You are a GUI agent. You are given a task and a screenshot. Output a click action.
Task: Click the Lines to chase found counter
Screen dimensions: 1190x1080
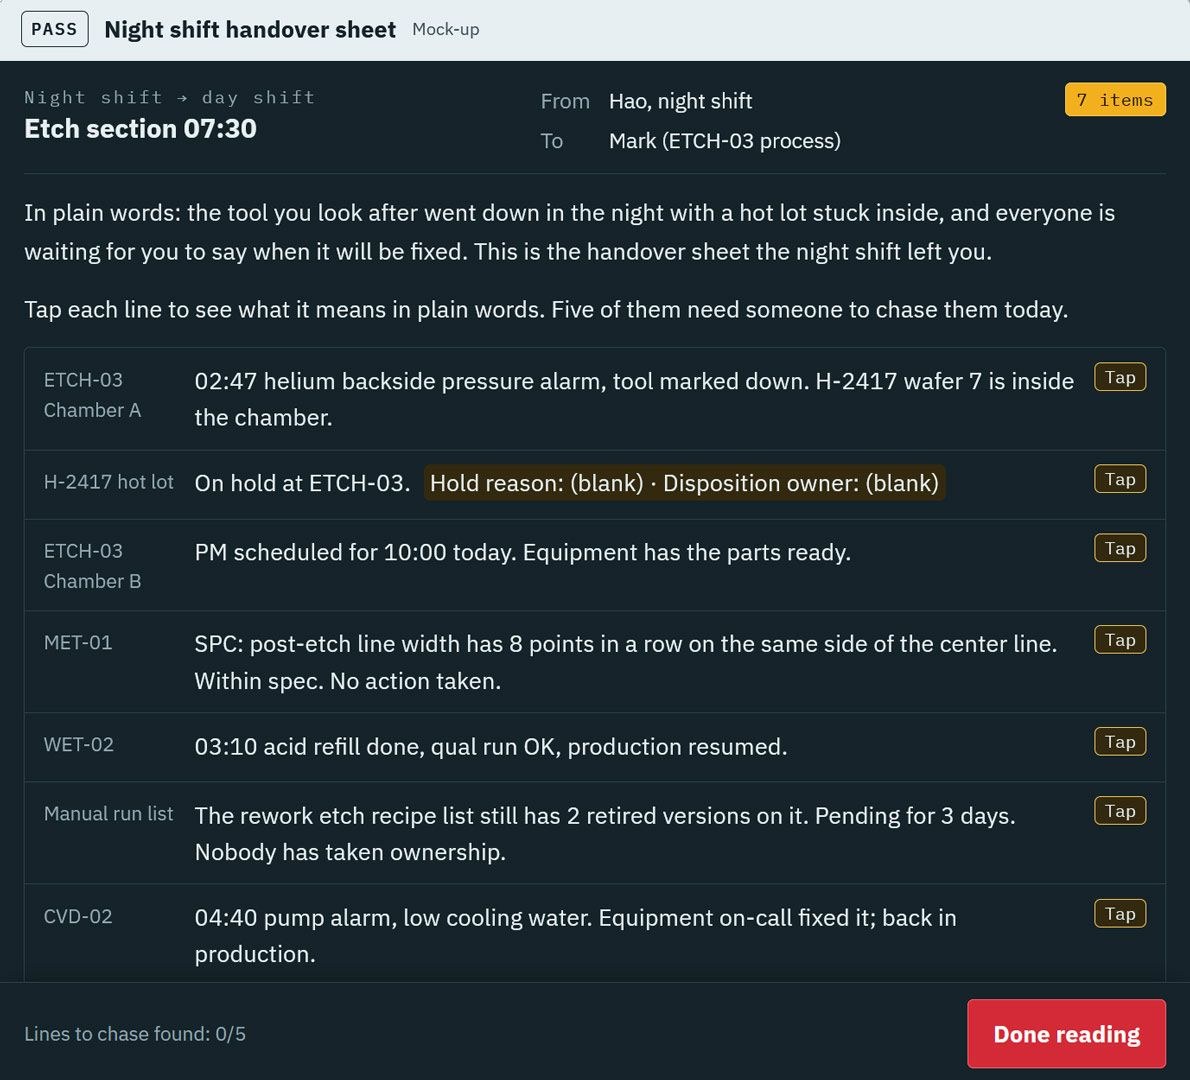pos(135,1034)
